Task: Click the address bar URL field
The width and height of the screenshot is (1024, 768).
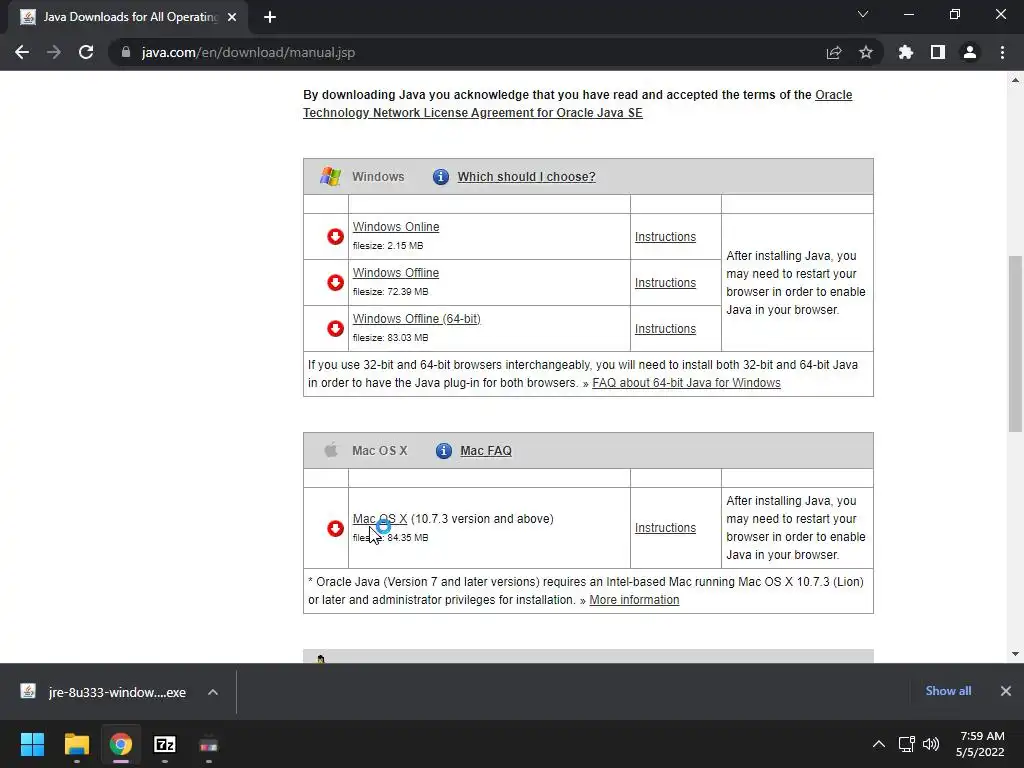Action: pos(470,52)
